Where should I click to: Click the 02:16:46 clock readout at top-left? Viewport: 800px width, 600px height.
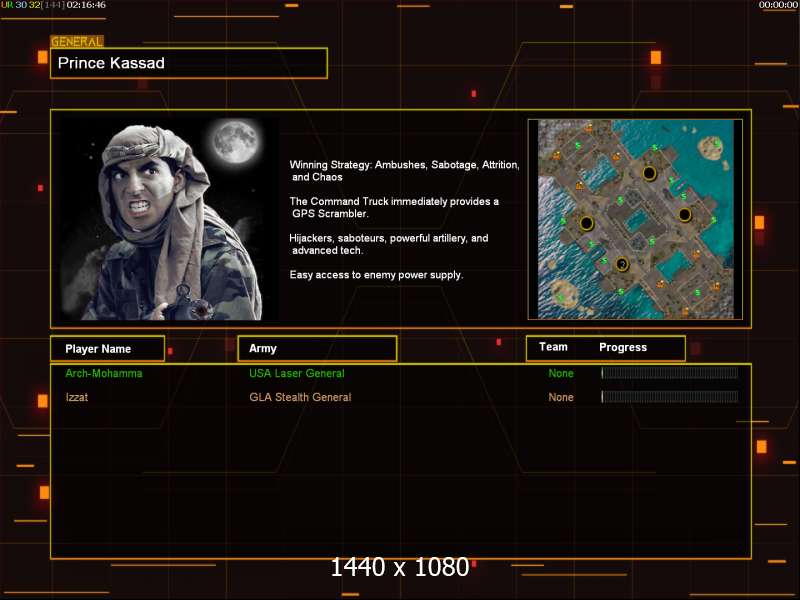point(86,5)
